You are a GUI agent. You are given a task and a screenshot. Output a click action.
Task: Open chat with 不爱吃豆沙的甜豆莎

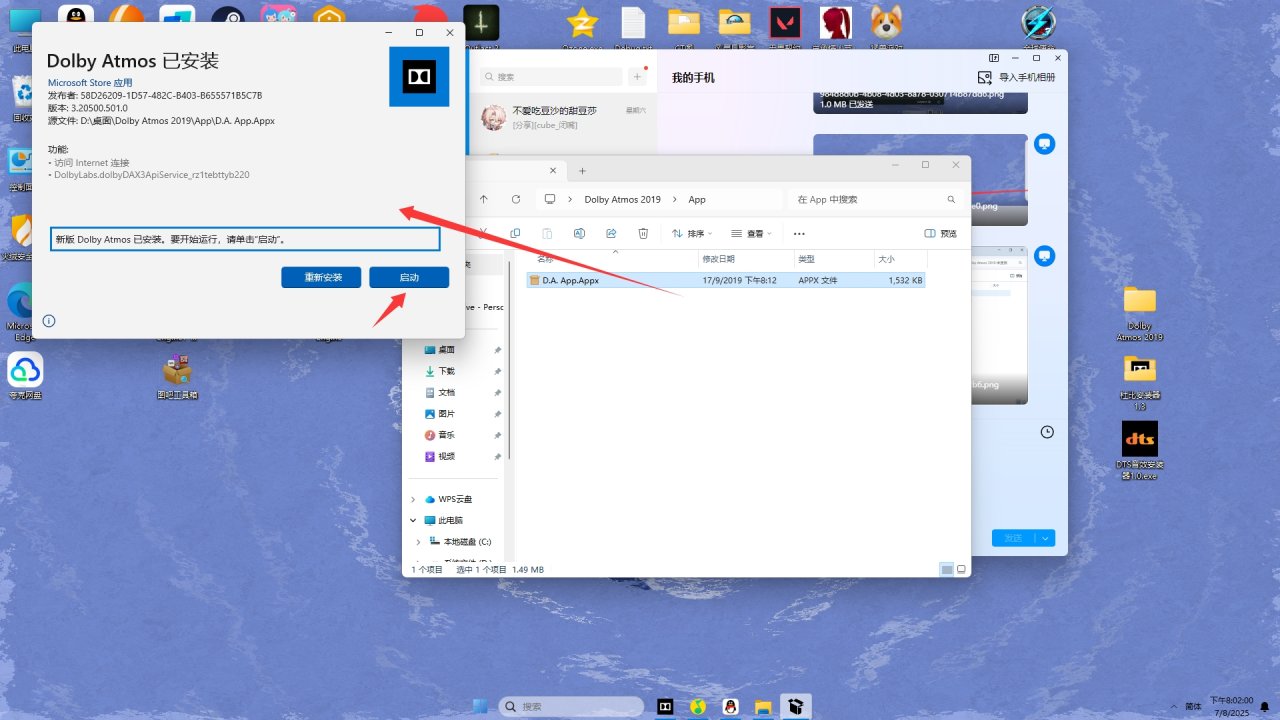coord(564,118)
